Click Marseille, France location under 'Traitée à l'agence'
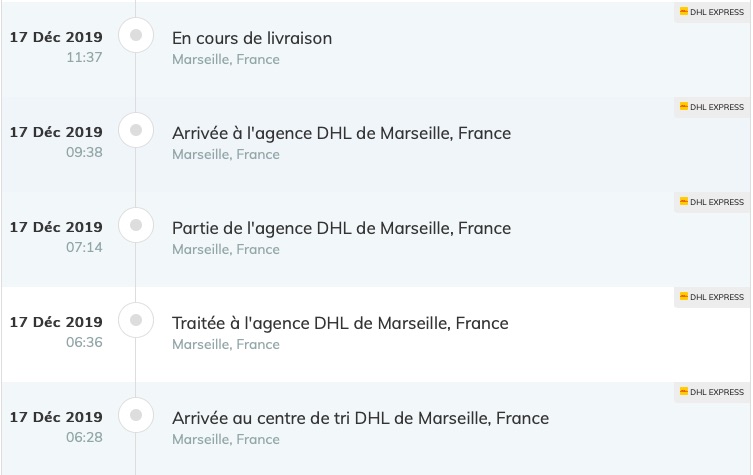Viewport: 753px width, 475px height. (226, 344)
